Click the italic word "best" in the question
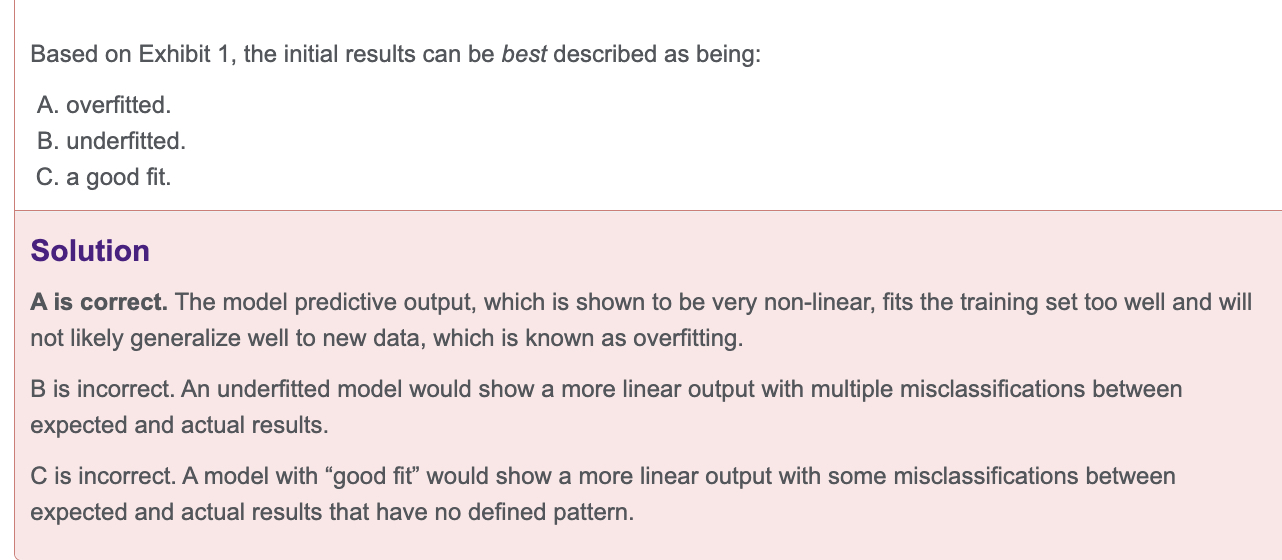Screen dimensions: 1282x560 [523, 54]
